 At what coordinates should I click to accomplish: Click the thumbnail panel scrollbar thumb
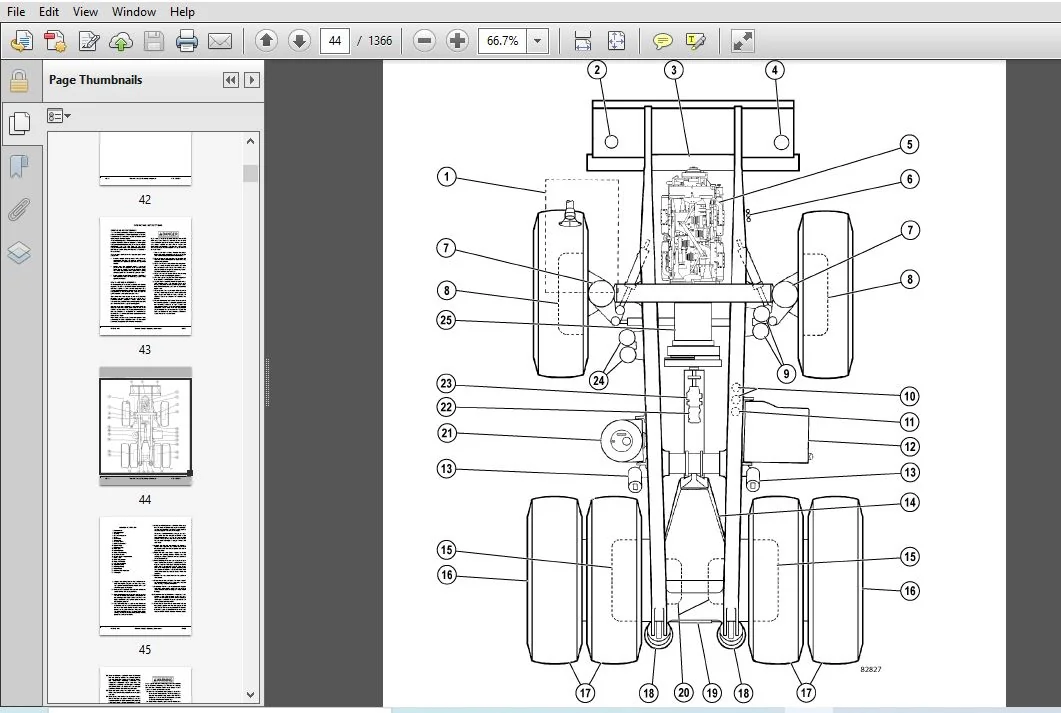coord(250,173)
